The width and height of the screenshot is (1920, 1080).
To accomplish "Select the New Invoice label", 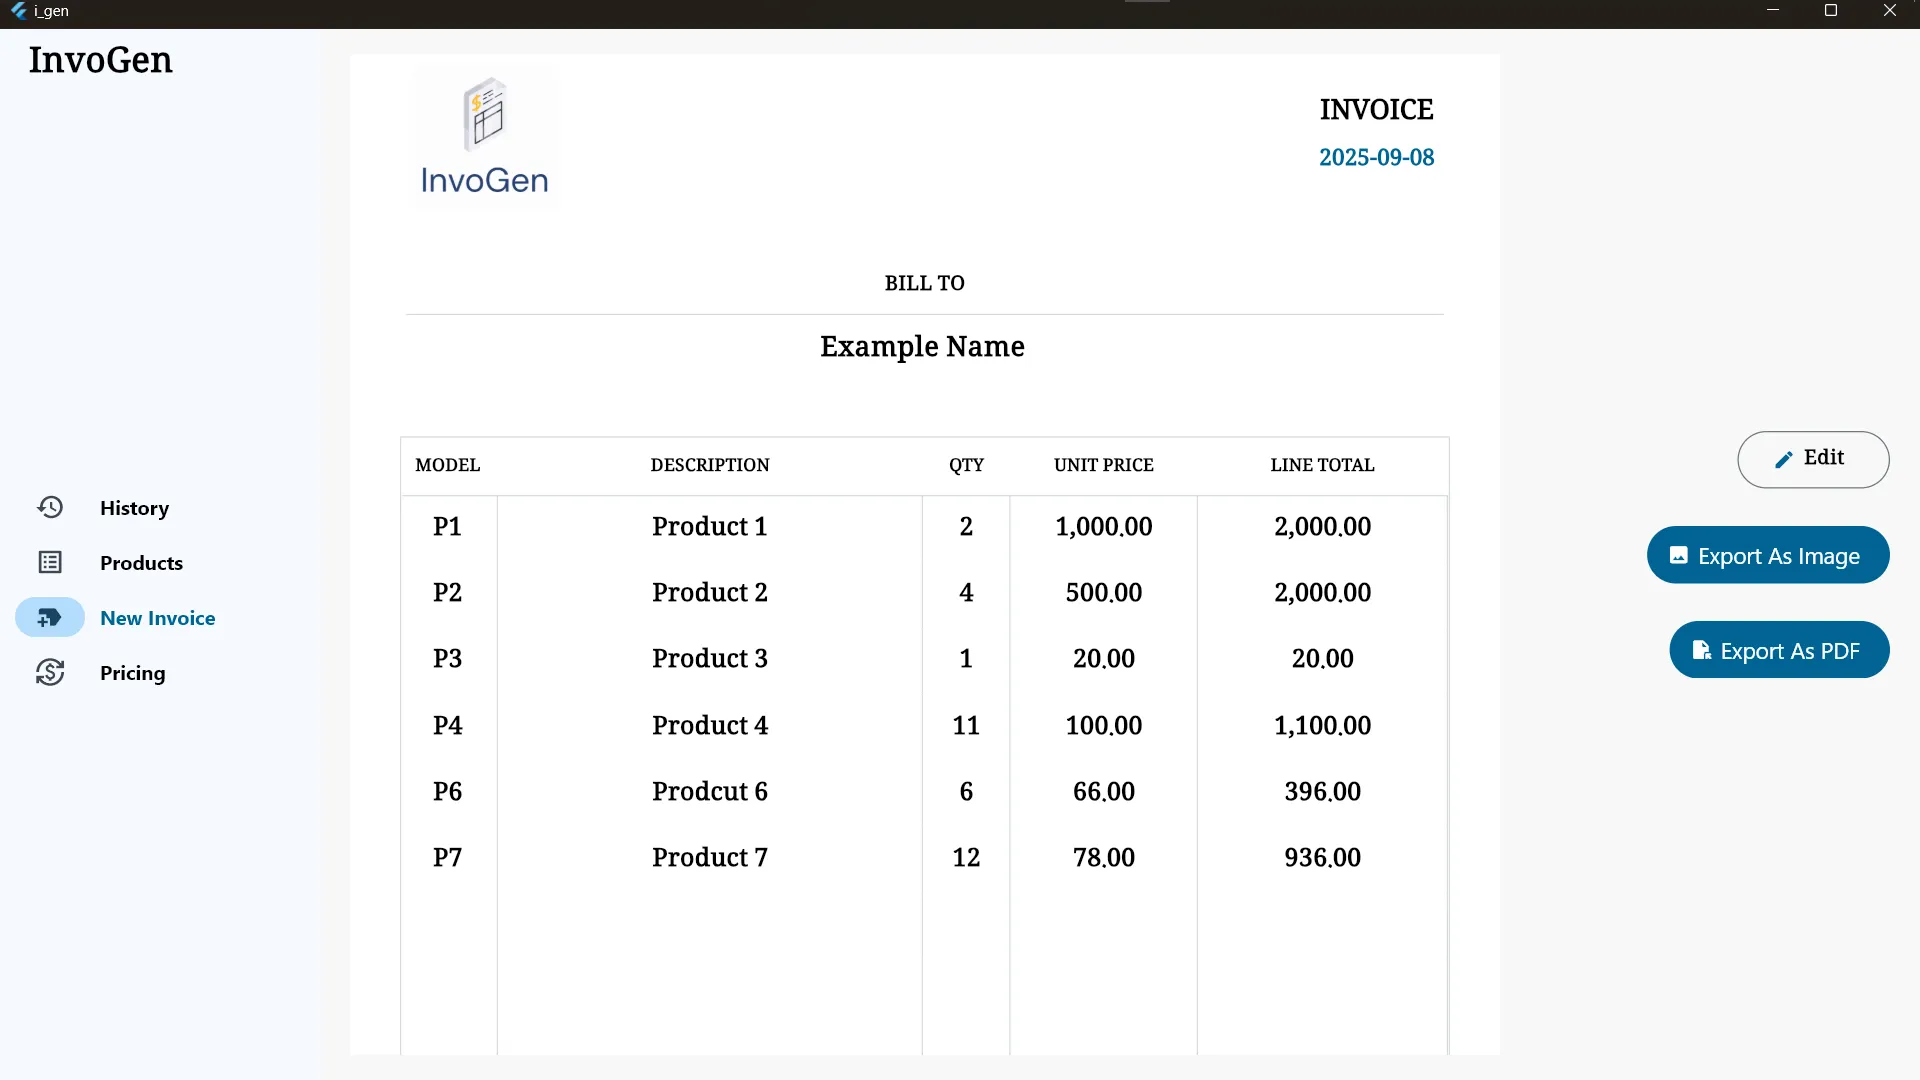I will coord(157,618).
